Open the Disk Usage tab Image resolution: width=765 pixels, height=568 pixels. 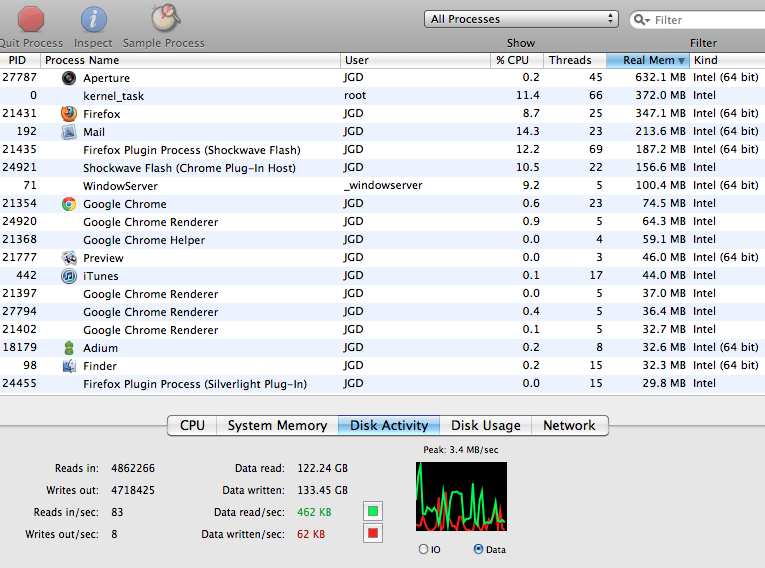485,426
